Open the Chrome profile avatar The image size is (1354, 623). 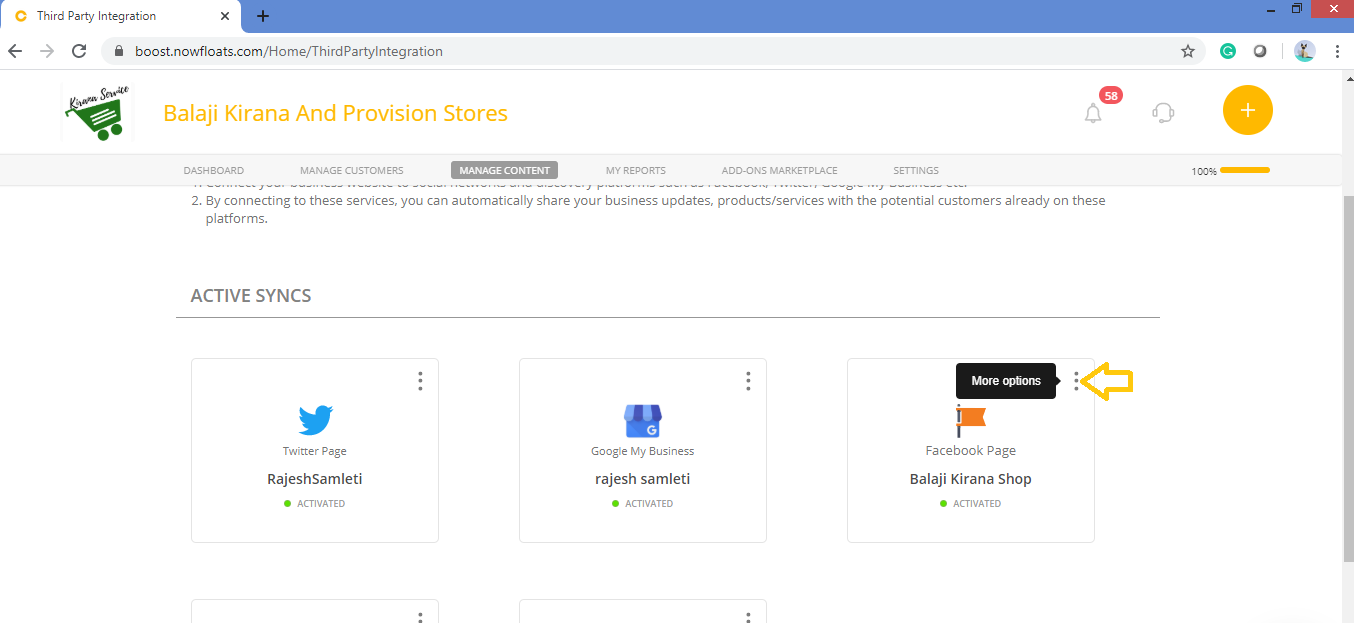coord(1305,51)
